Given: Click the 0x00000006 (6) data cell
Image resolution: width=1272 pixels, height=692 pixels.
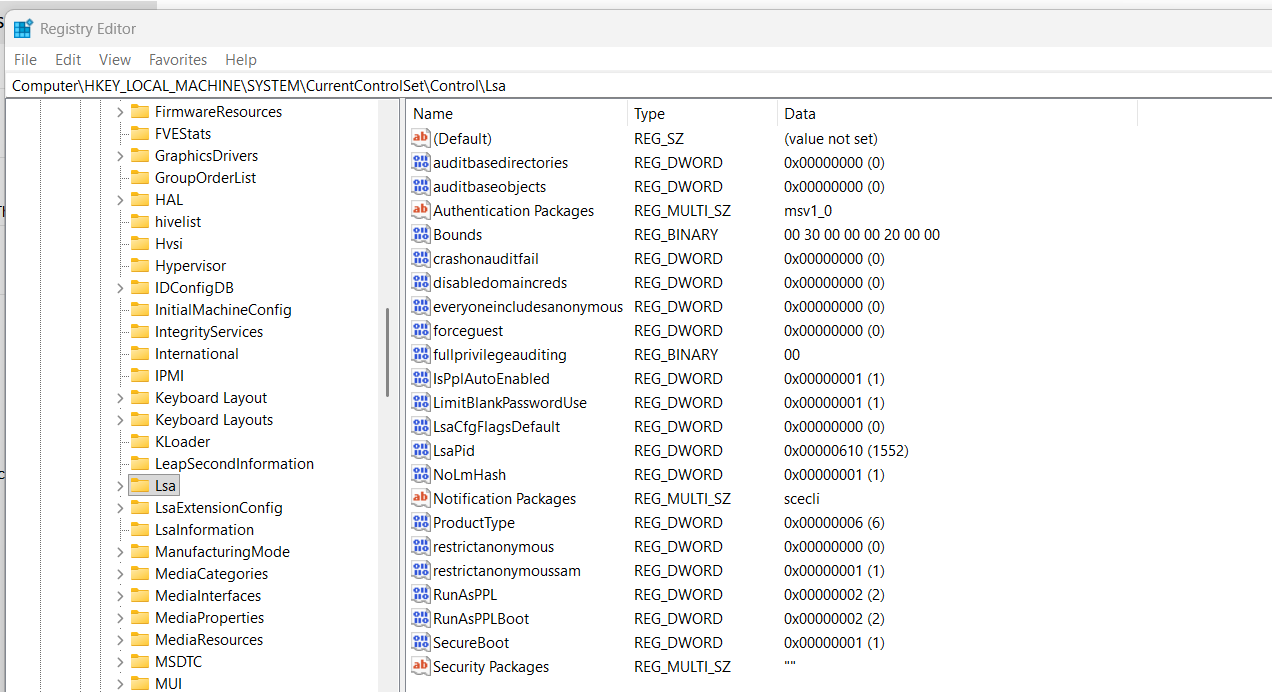Looking at the screenshot, I should click(x=834, y=523).
